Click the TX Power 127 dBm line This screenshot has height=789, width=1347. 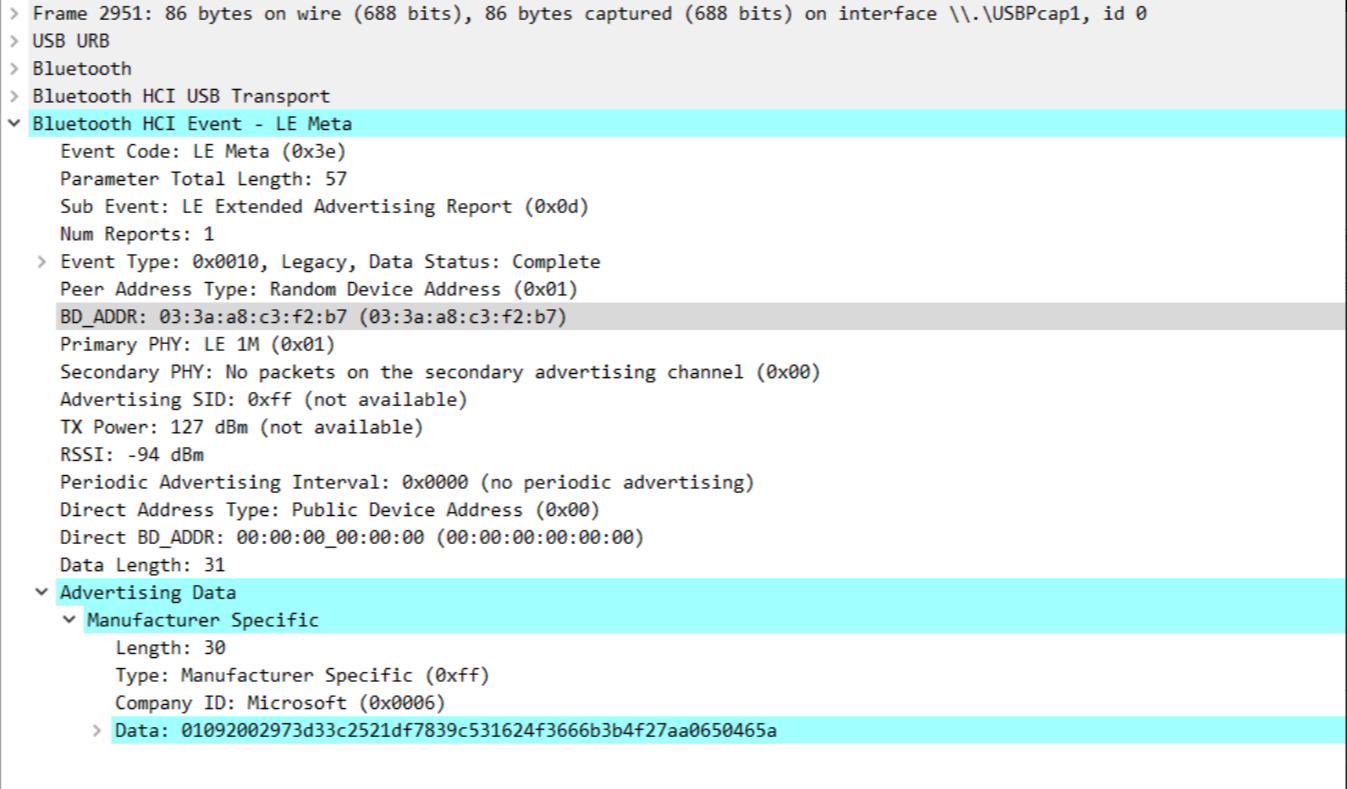point(241,427)
